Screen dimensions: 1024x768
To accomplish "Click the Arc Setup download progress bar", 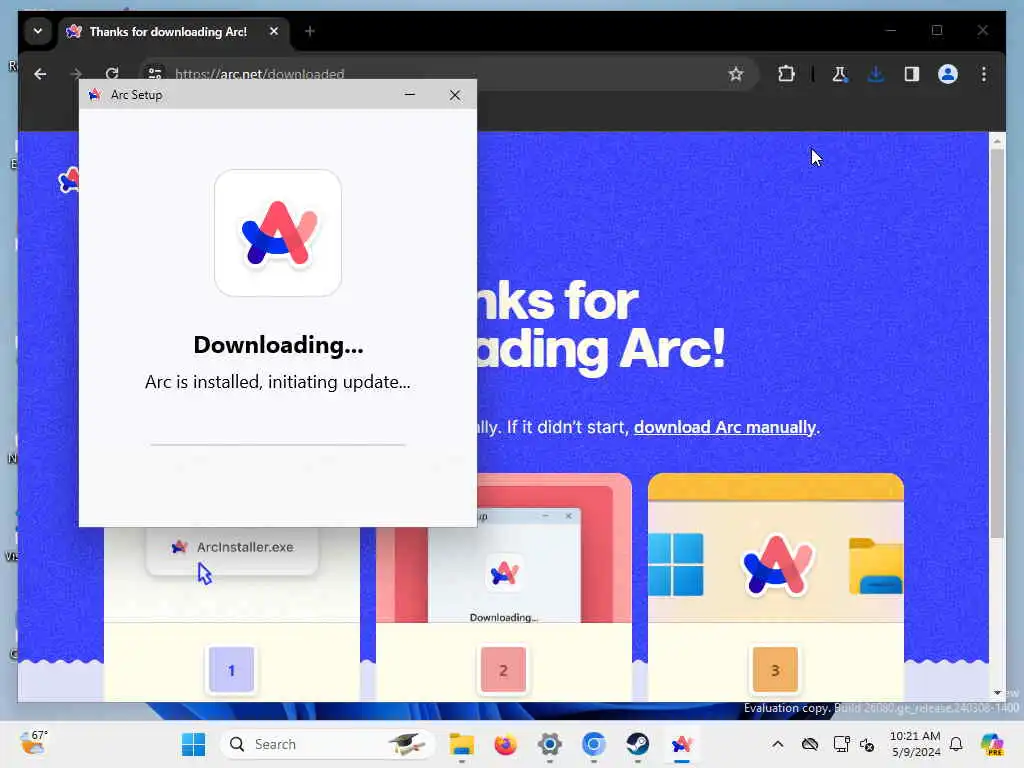I will [x=278, y=445].
